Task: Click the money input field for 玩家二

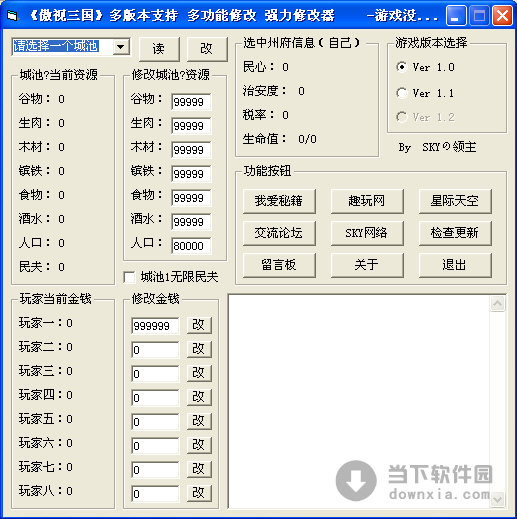Action: (155, 350)
